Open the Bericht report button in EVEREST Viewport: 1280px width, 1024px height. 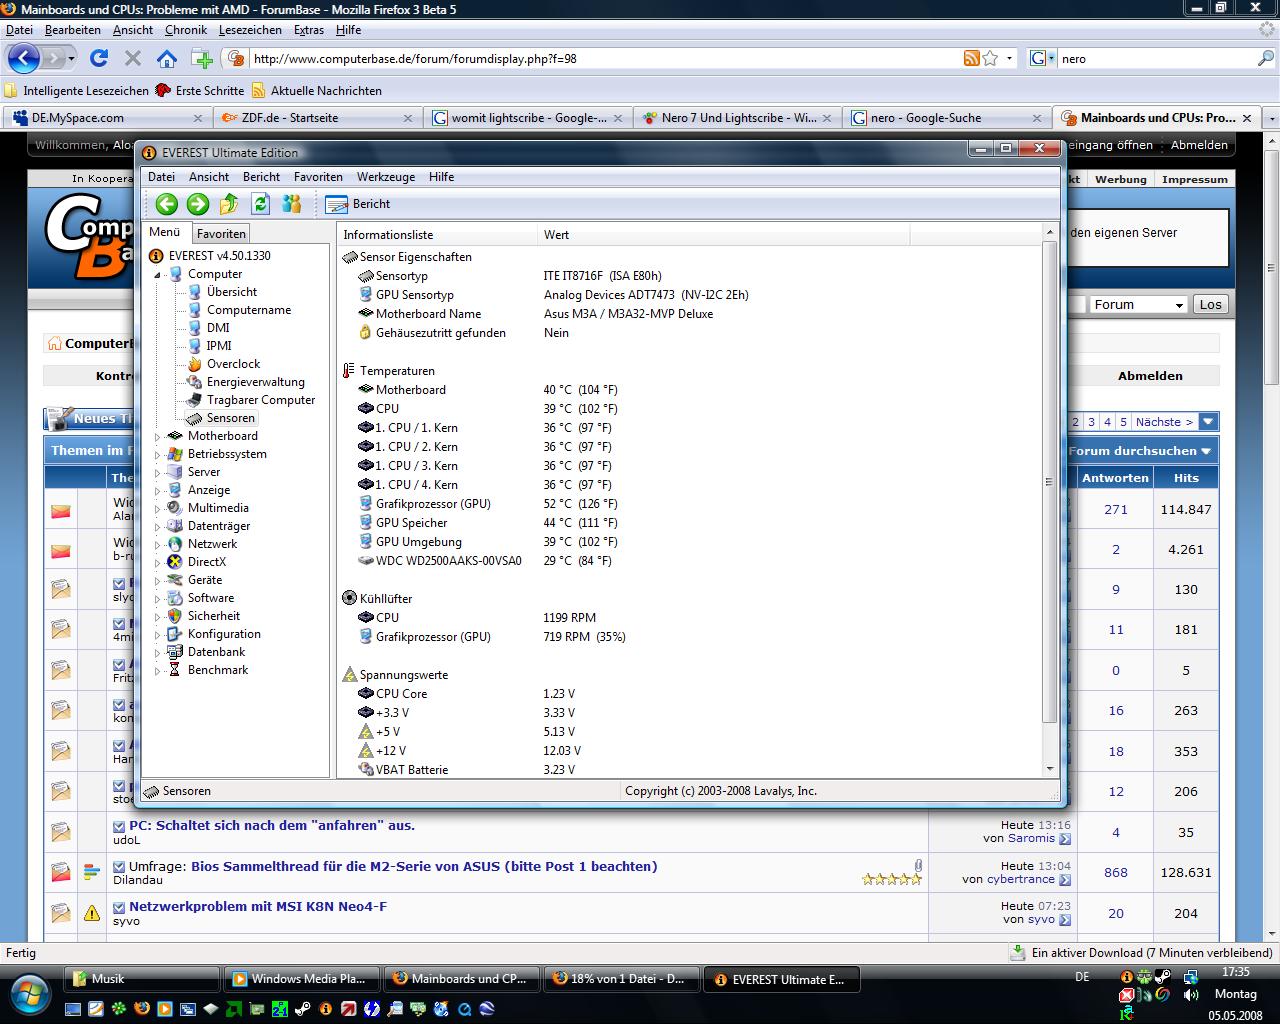(358, 204)
